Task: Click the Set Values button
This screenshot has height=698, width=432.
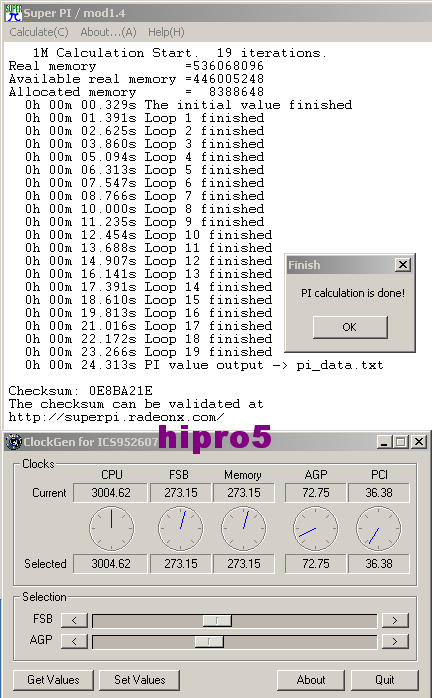Action: [139, 680]
